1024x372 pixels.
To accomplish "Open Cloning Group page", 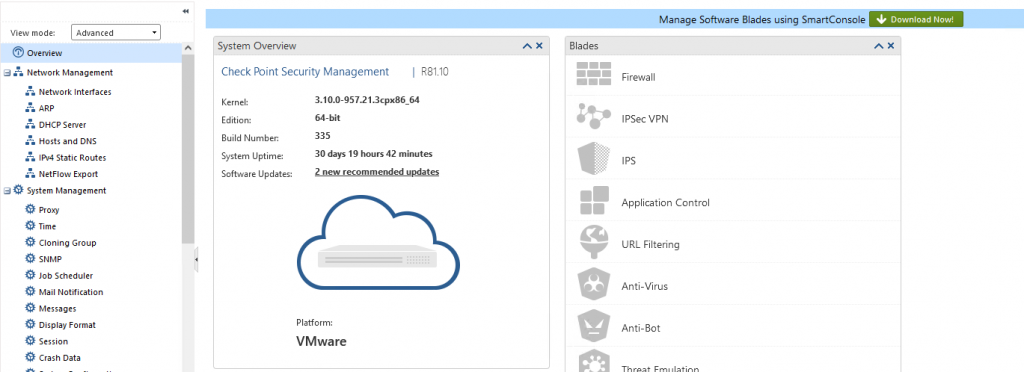I will click(67, 243).
